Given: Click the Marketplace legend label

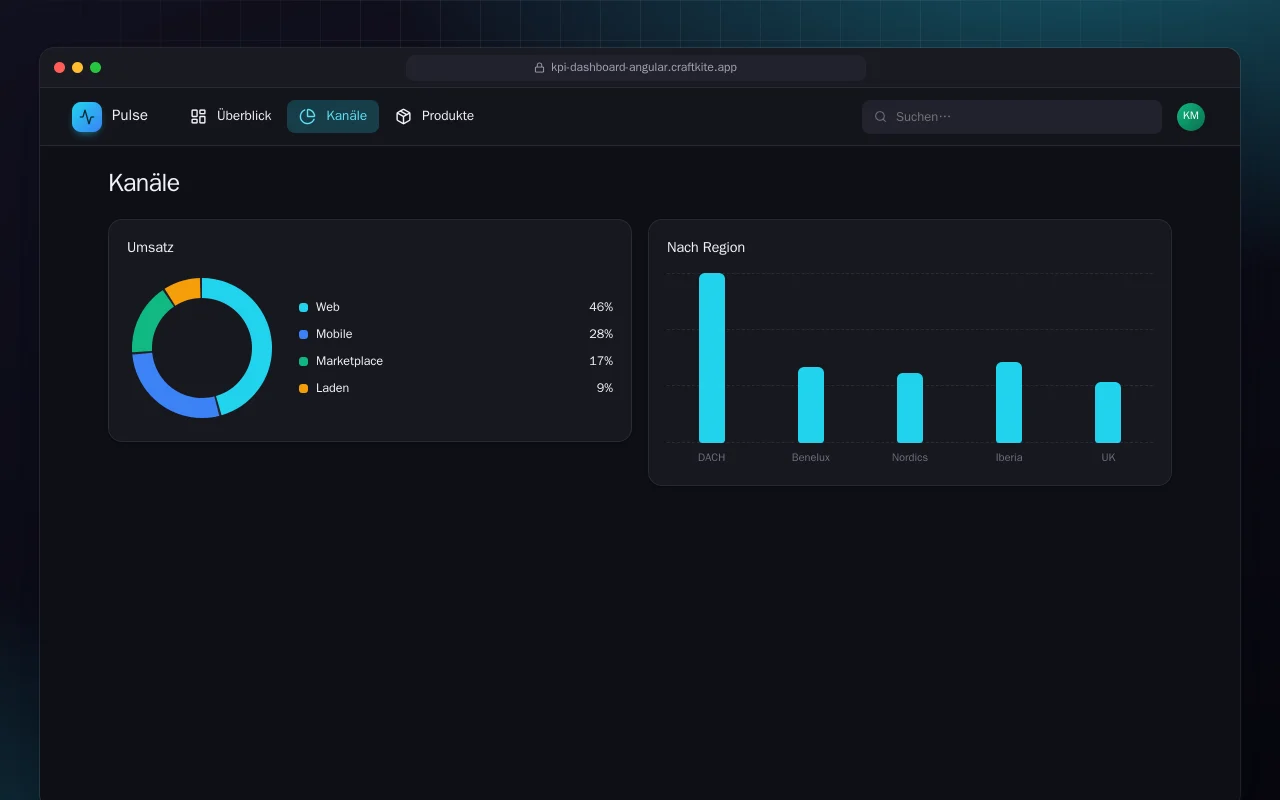Looking at the screenshot, I should tap(349, 361).
